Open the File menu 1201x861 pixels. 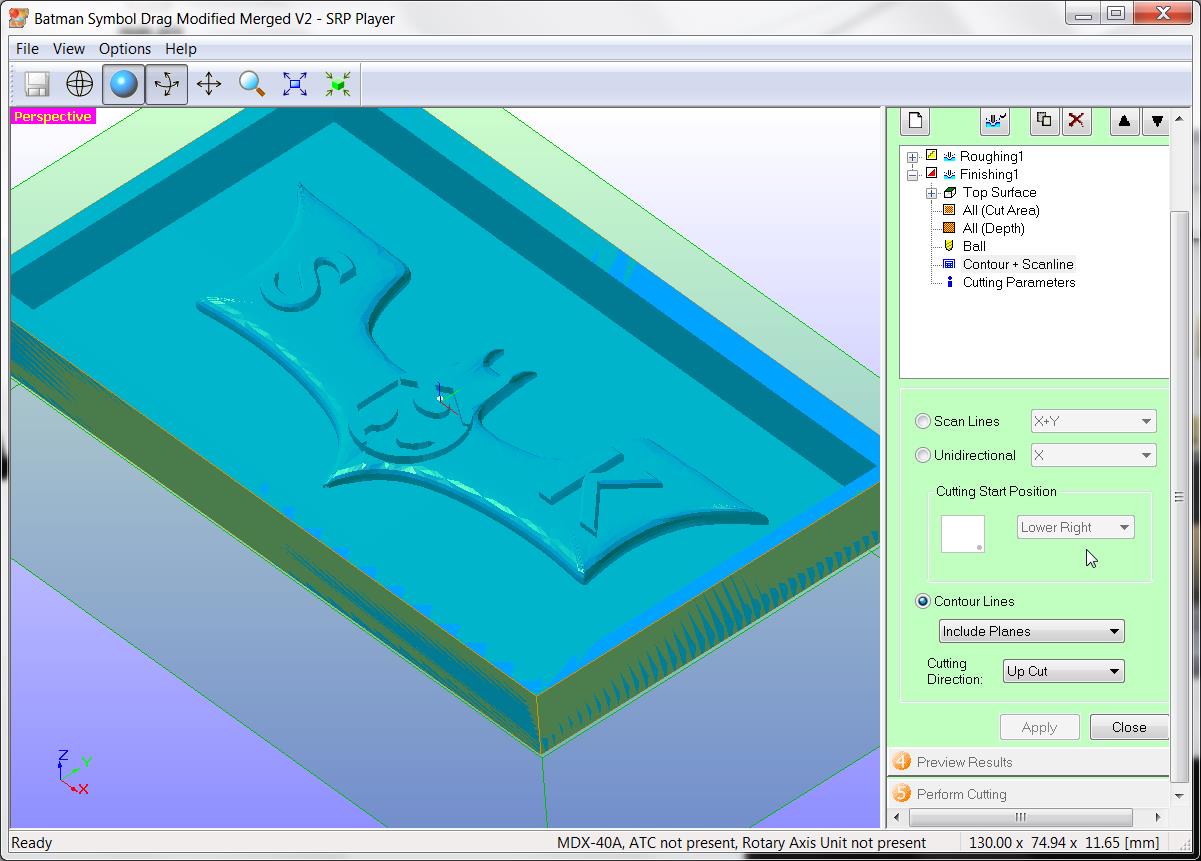27,48
